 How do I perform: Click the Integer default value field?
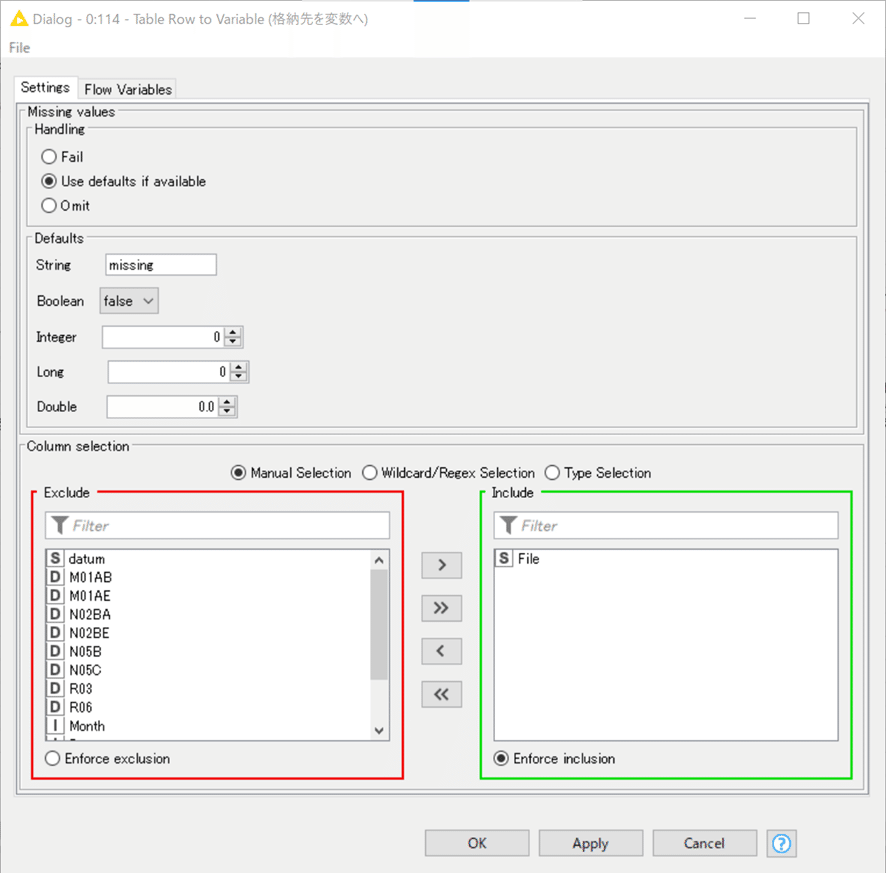tap(163, 337)
